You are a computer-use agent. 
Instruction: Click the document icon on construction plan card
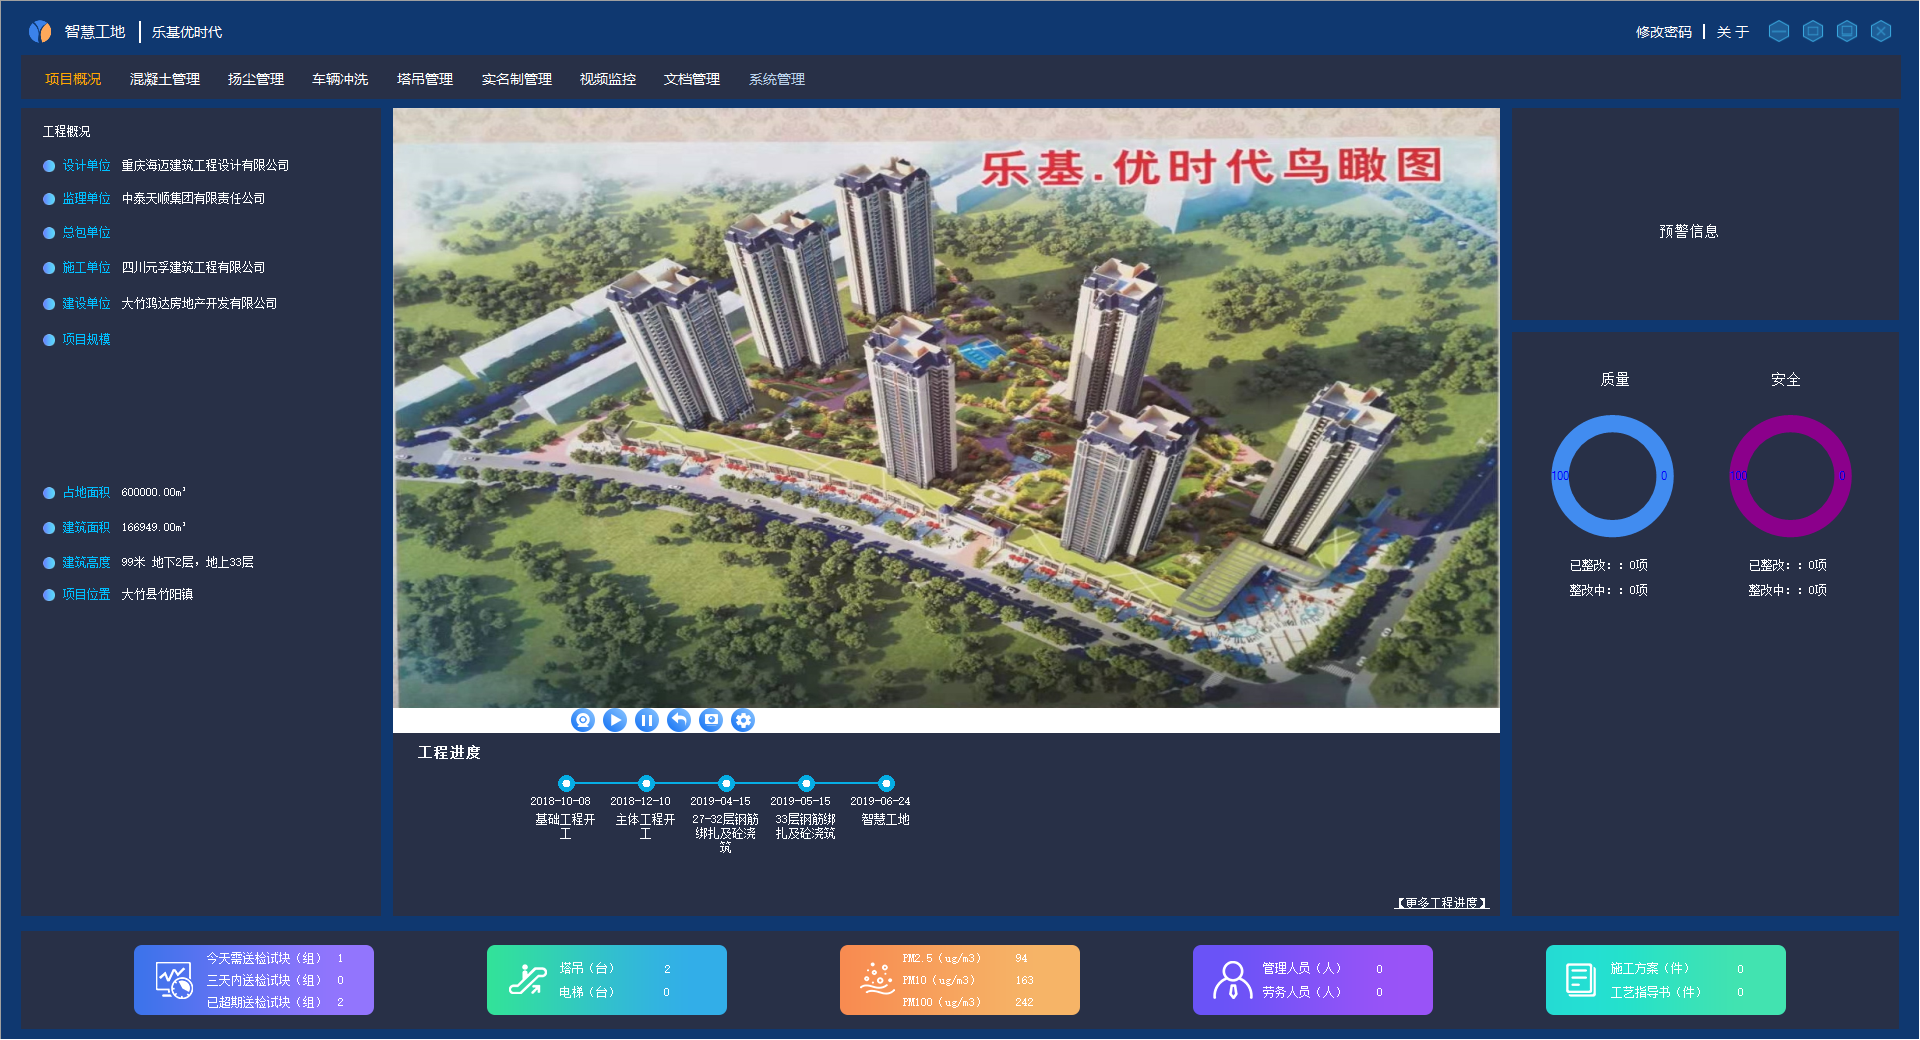[x=1580, y=980]
